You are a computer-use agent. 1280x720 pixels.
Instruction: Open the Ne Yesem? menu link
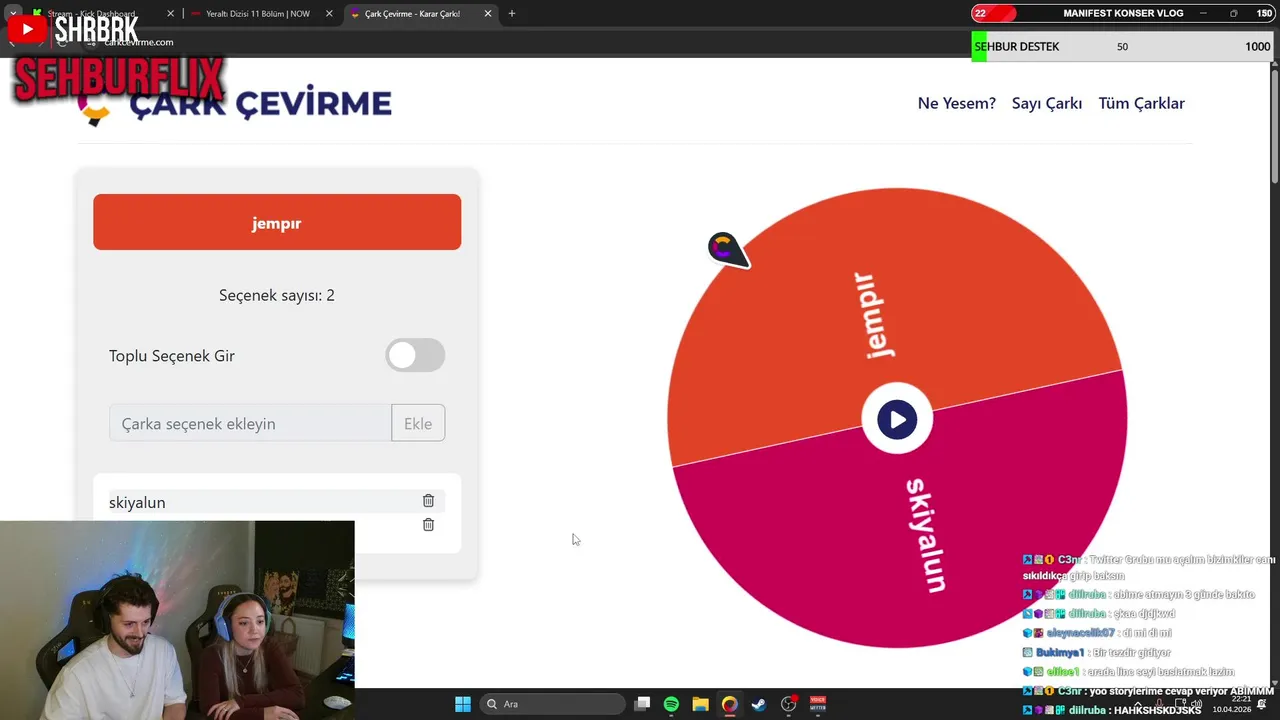tap(957, 103)
